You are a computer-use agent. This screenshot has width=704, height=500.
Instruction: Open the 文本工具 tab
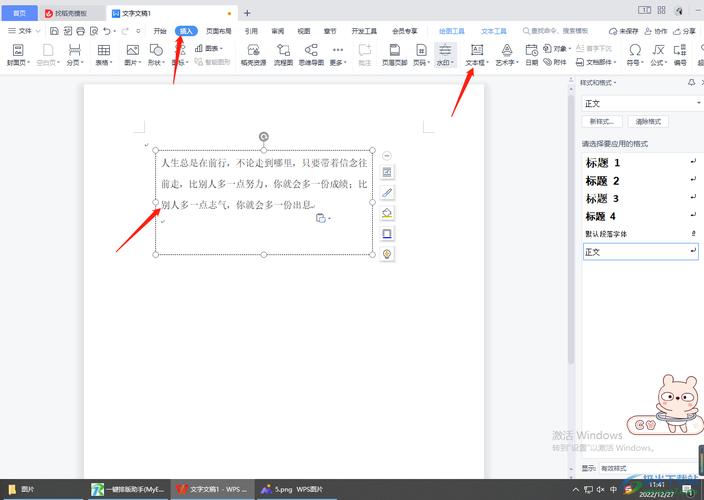click(494, 31)
